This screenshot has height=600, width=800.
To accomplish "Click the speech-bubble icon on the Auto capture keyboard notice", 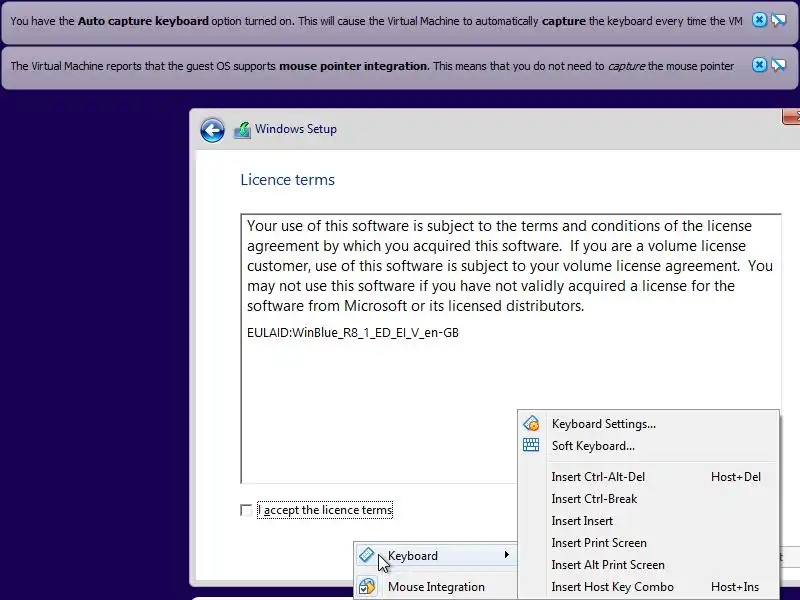I will pyautogui.click(x=779, y=20).
